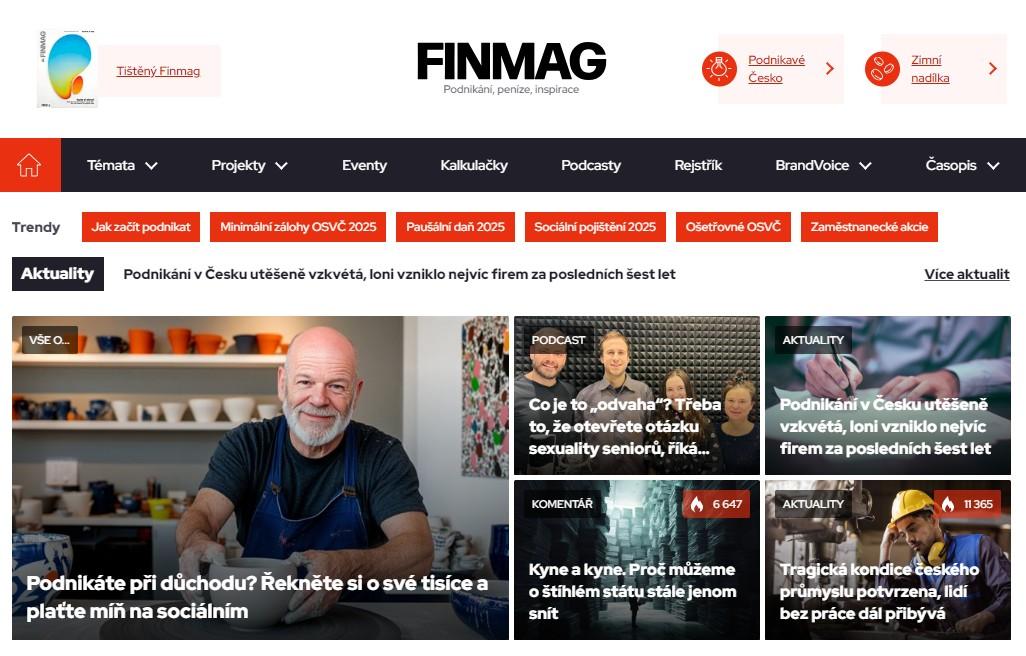Open the printed Finmag magazine cover image
1026x656 pixels.
tap(67, 69)
